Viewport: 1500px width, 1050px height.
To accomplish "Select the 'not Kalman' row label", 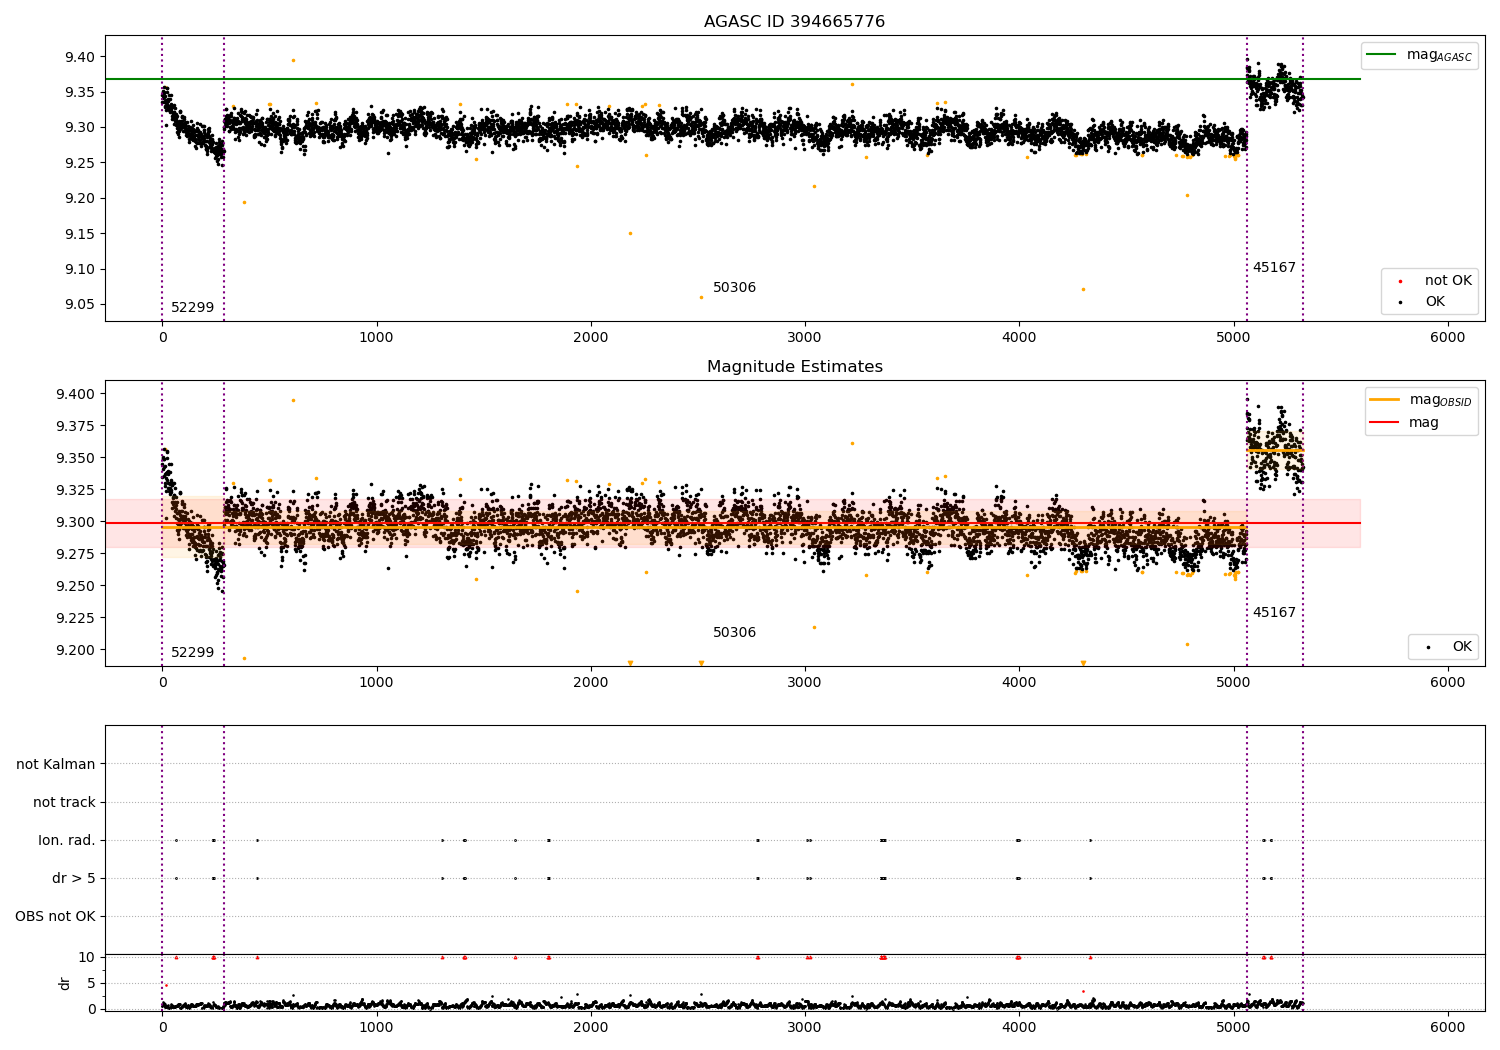I will [56, 764].
